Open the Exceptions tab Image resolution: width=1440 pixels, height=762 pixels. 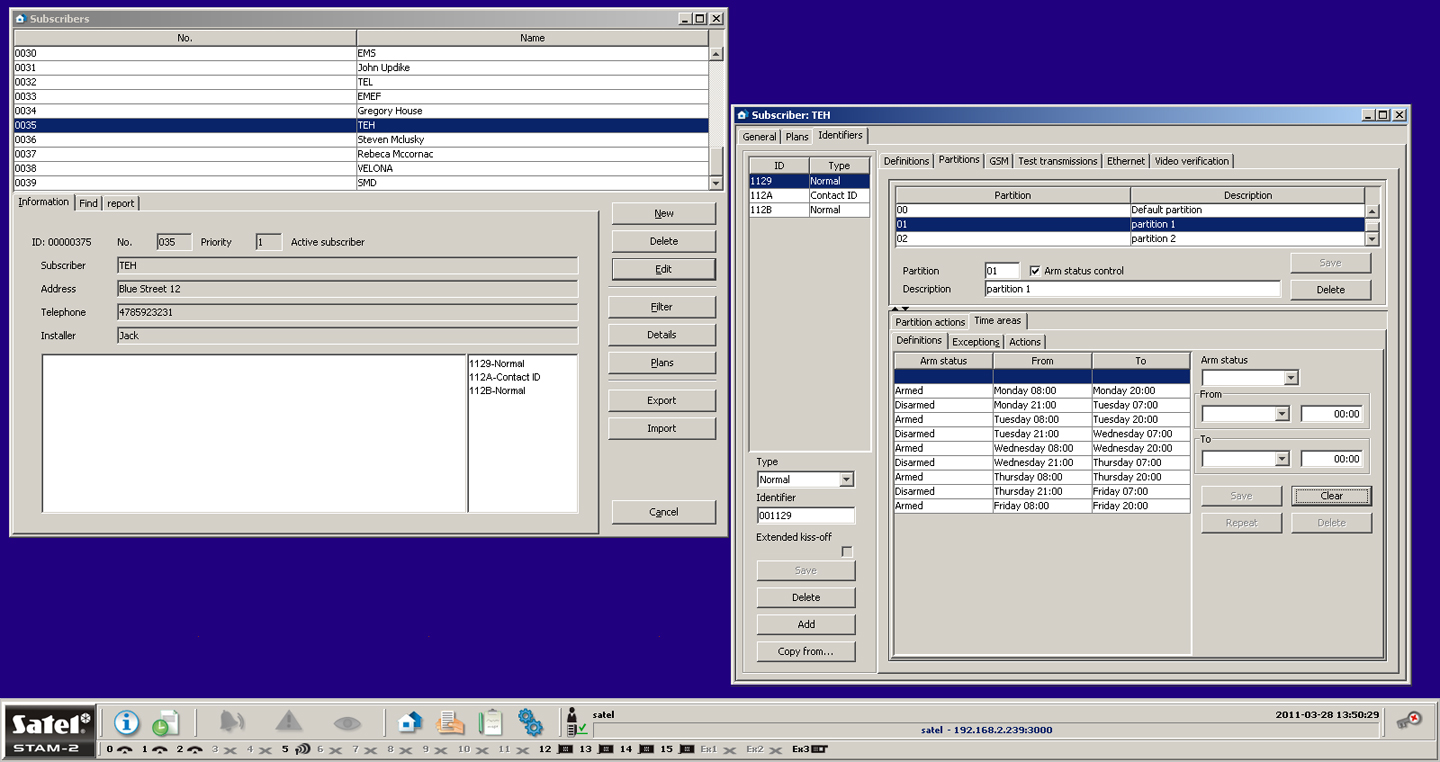pyautogui.click(x=975, y=342)
